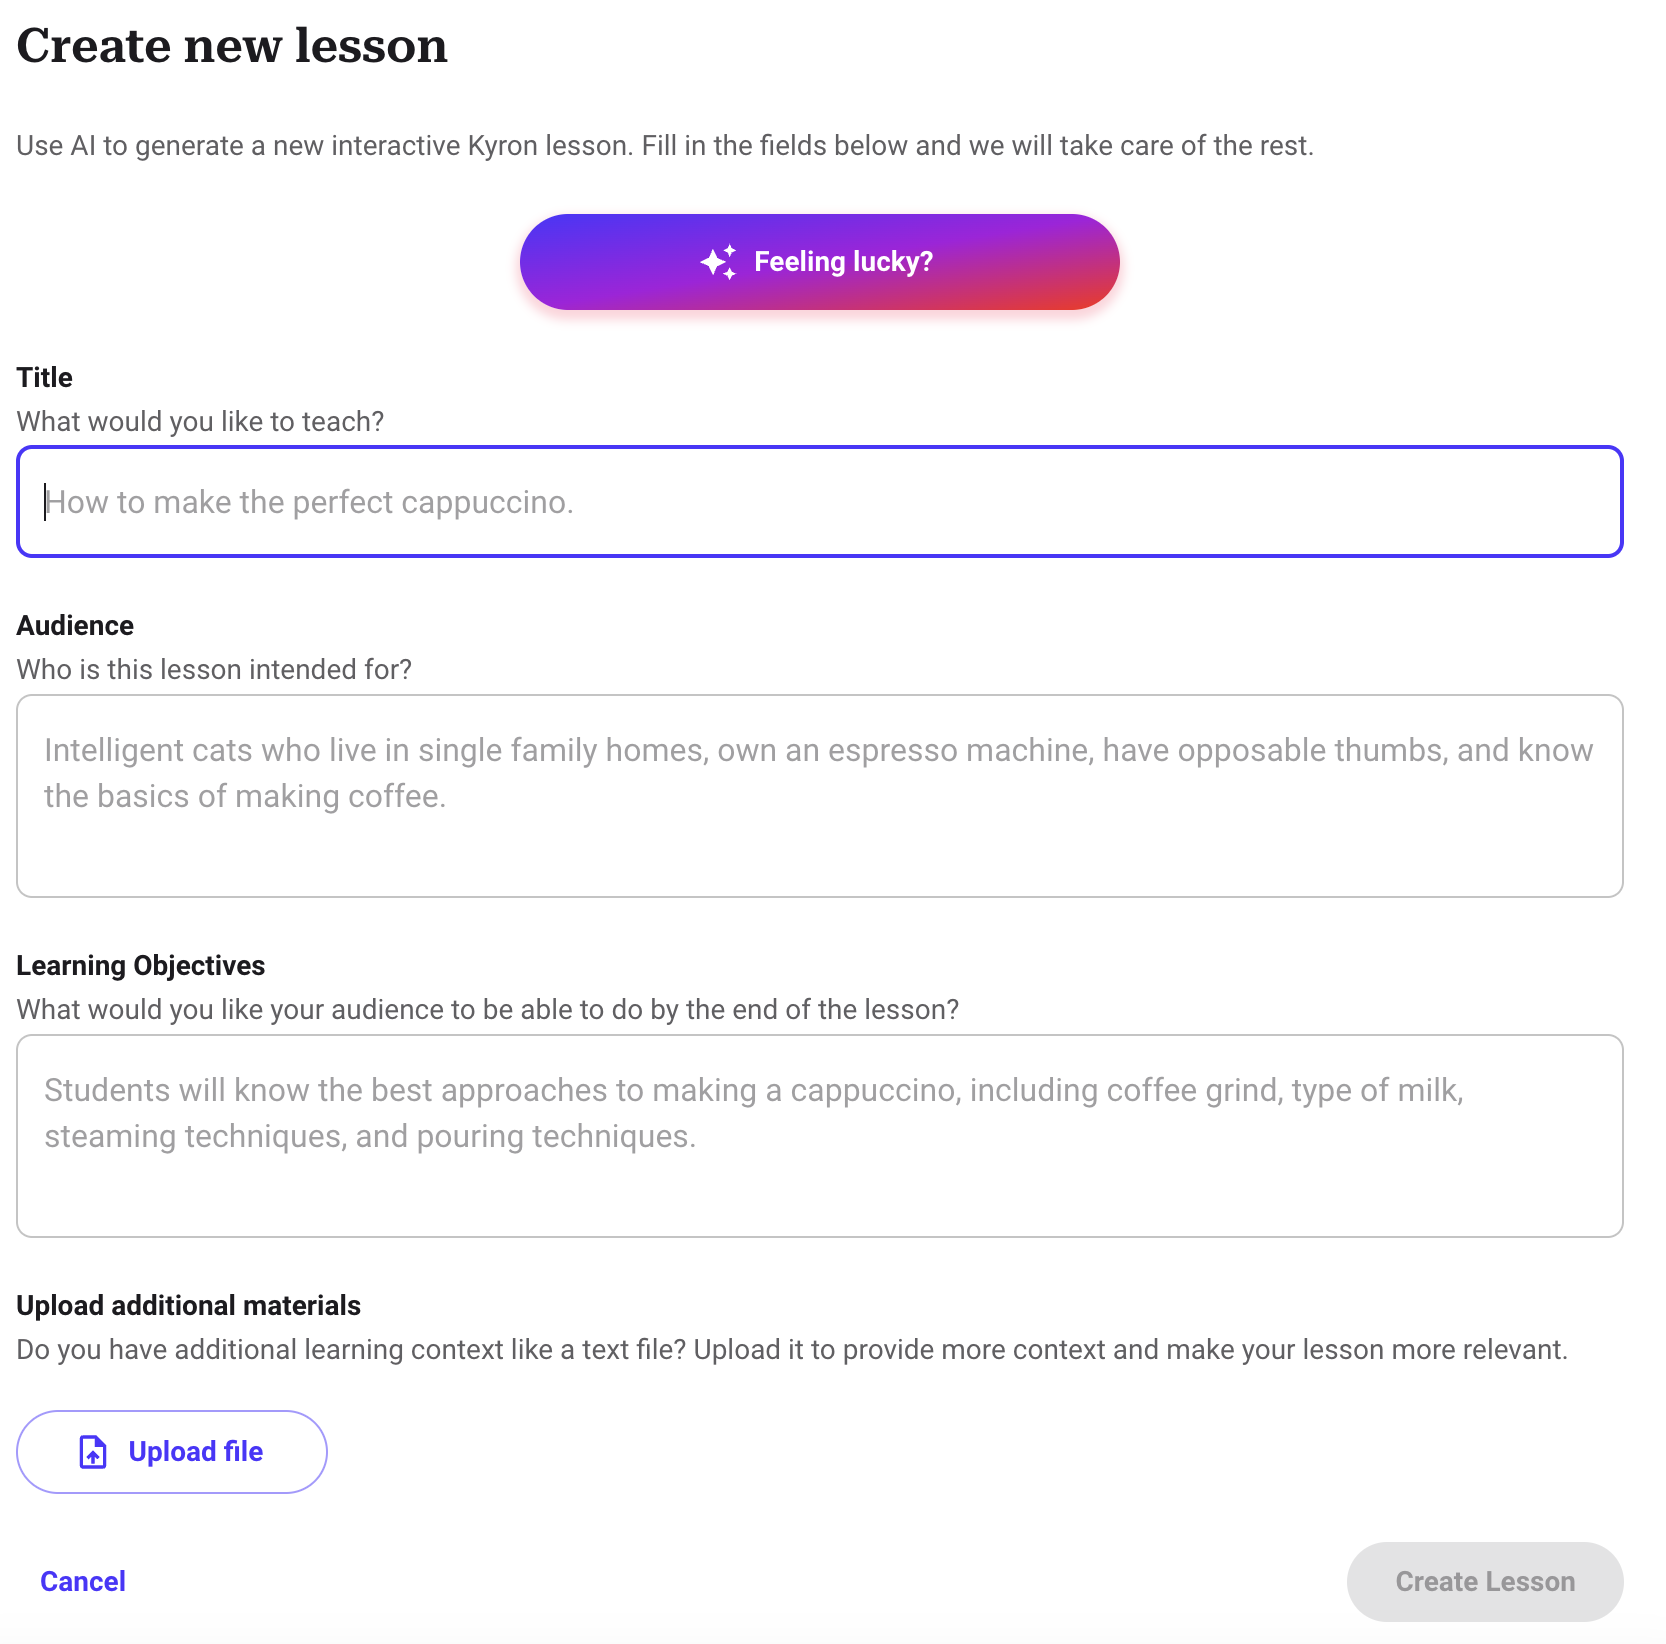The height and width of the screenshot is (1644, 1666).
Task: Click the audience end-of-lesson question text
Action: (488, 1009)
